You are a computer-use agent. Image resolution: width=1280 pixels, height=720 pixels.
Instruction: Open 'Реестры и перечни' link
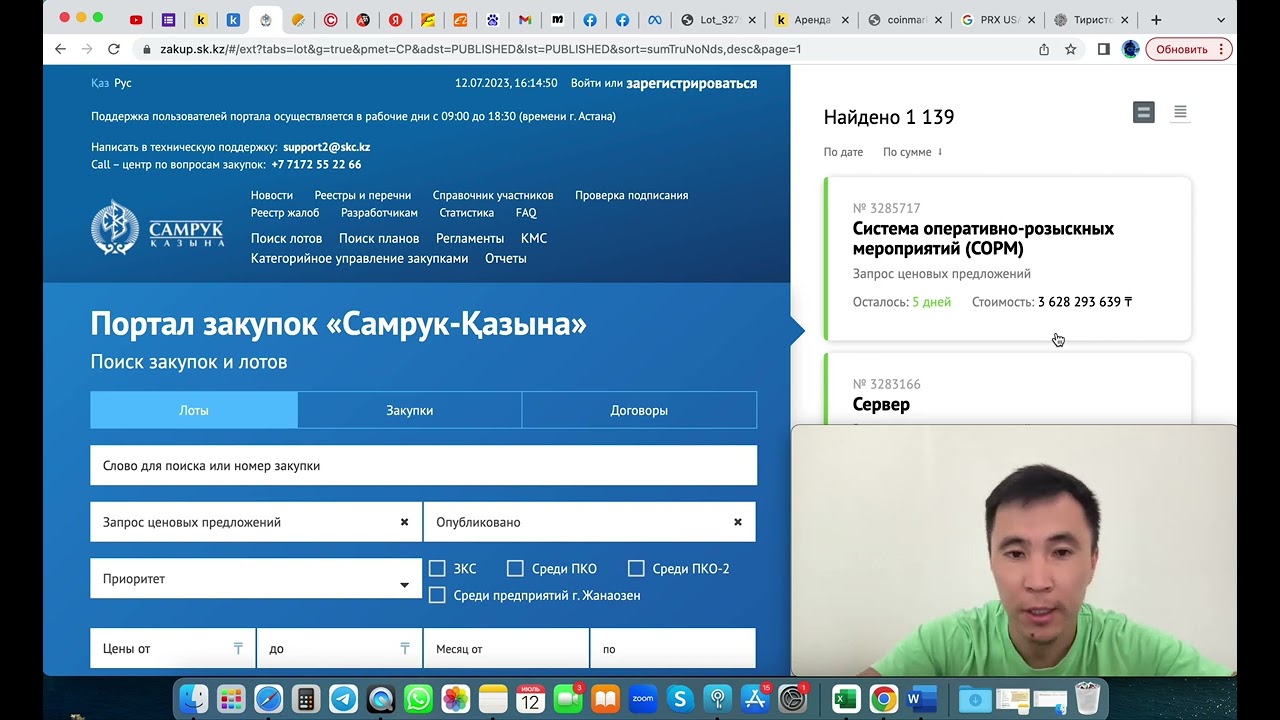(x=363, y=195)
